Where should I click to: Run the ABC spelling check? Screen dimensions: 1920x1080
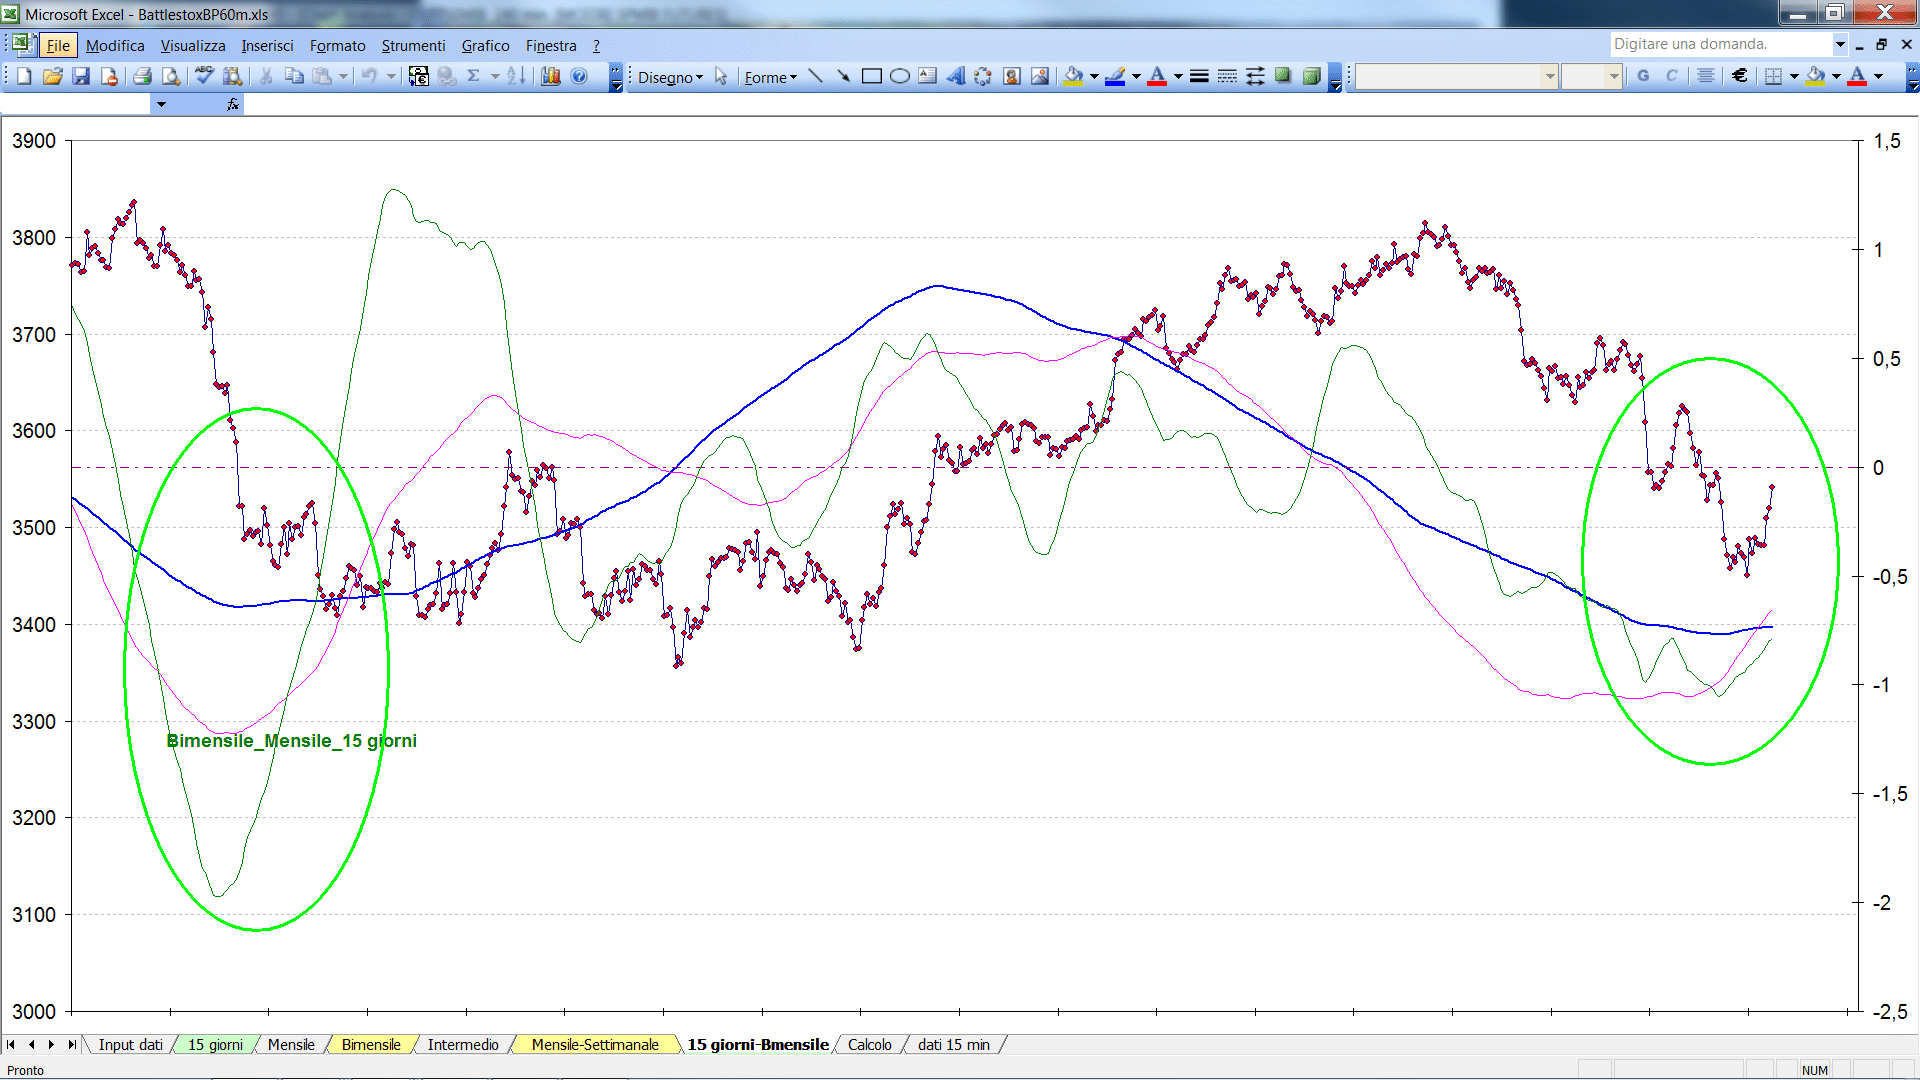click(x=204, y=76)
